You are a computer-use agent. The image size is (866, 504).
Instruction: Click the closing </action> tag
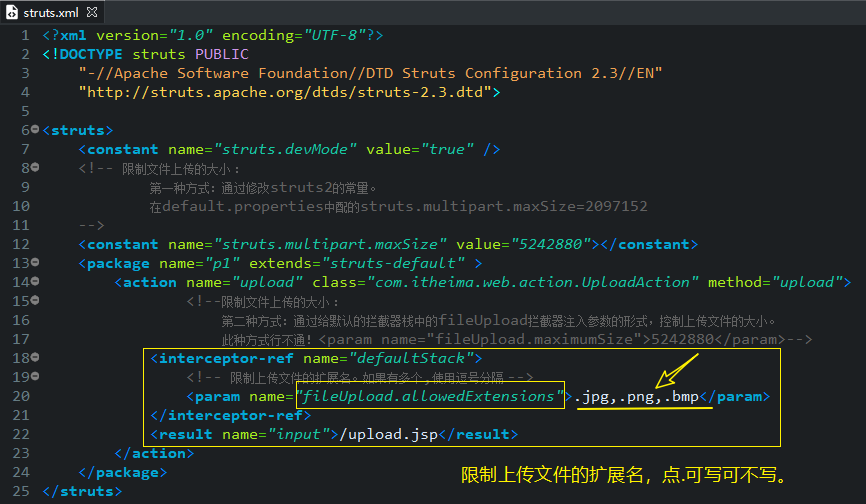point(154,453)
